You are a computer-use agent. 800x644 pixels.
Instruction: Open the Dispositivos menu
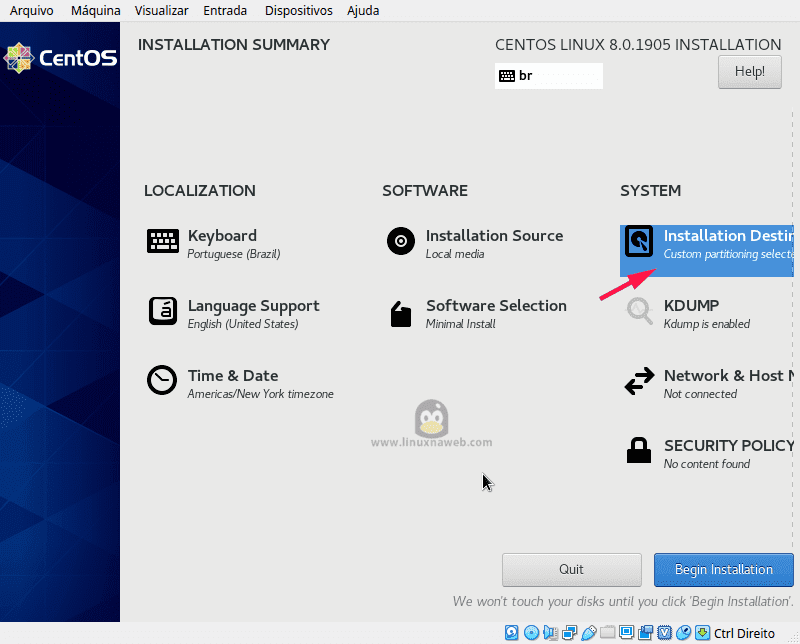point(298,11)
